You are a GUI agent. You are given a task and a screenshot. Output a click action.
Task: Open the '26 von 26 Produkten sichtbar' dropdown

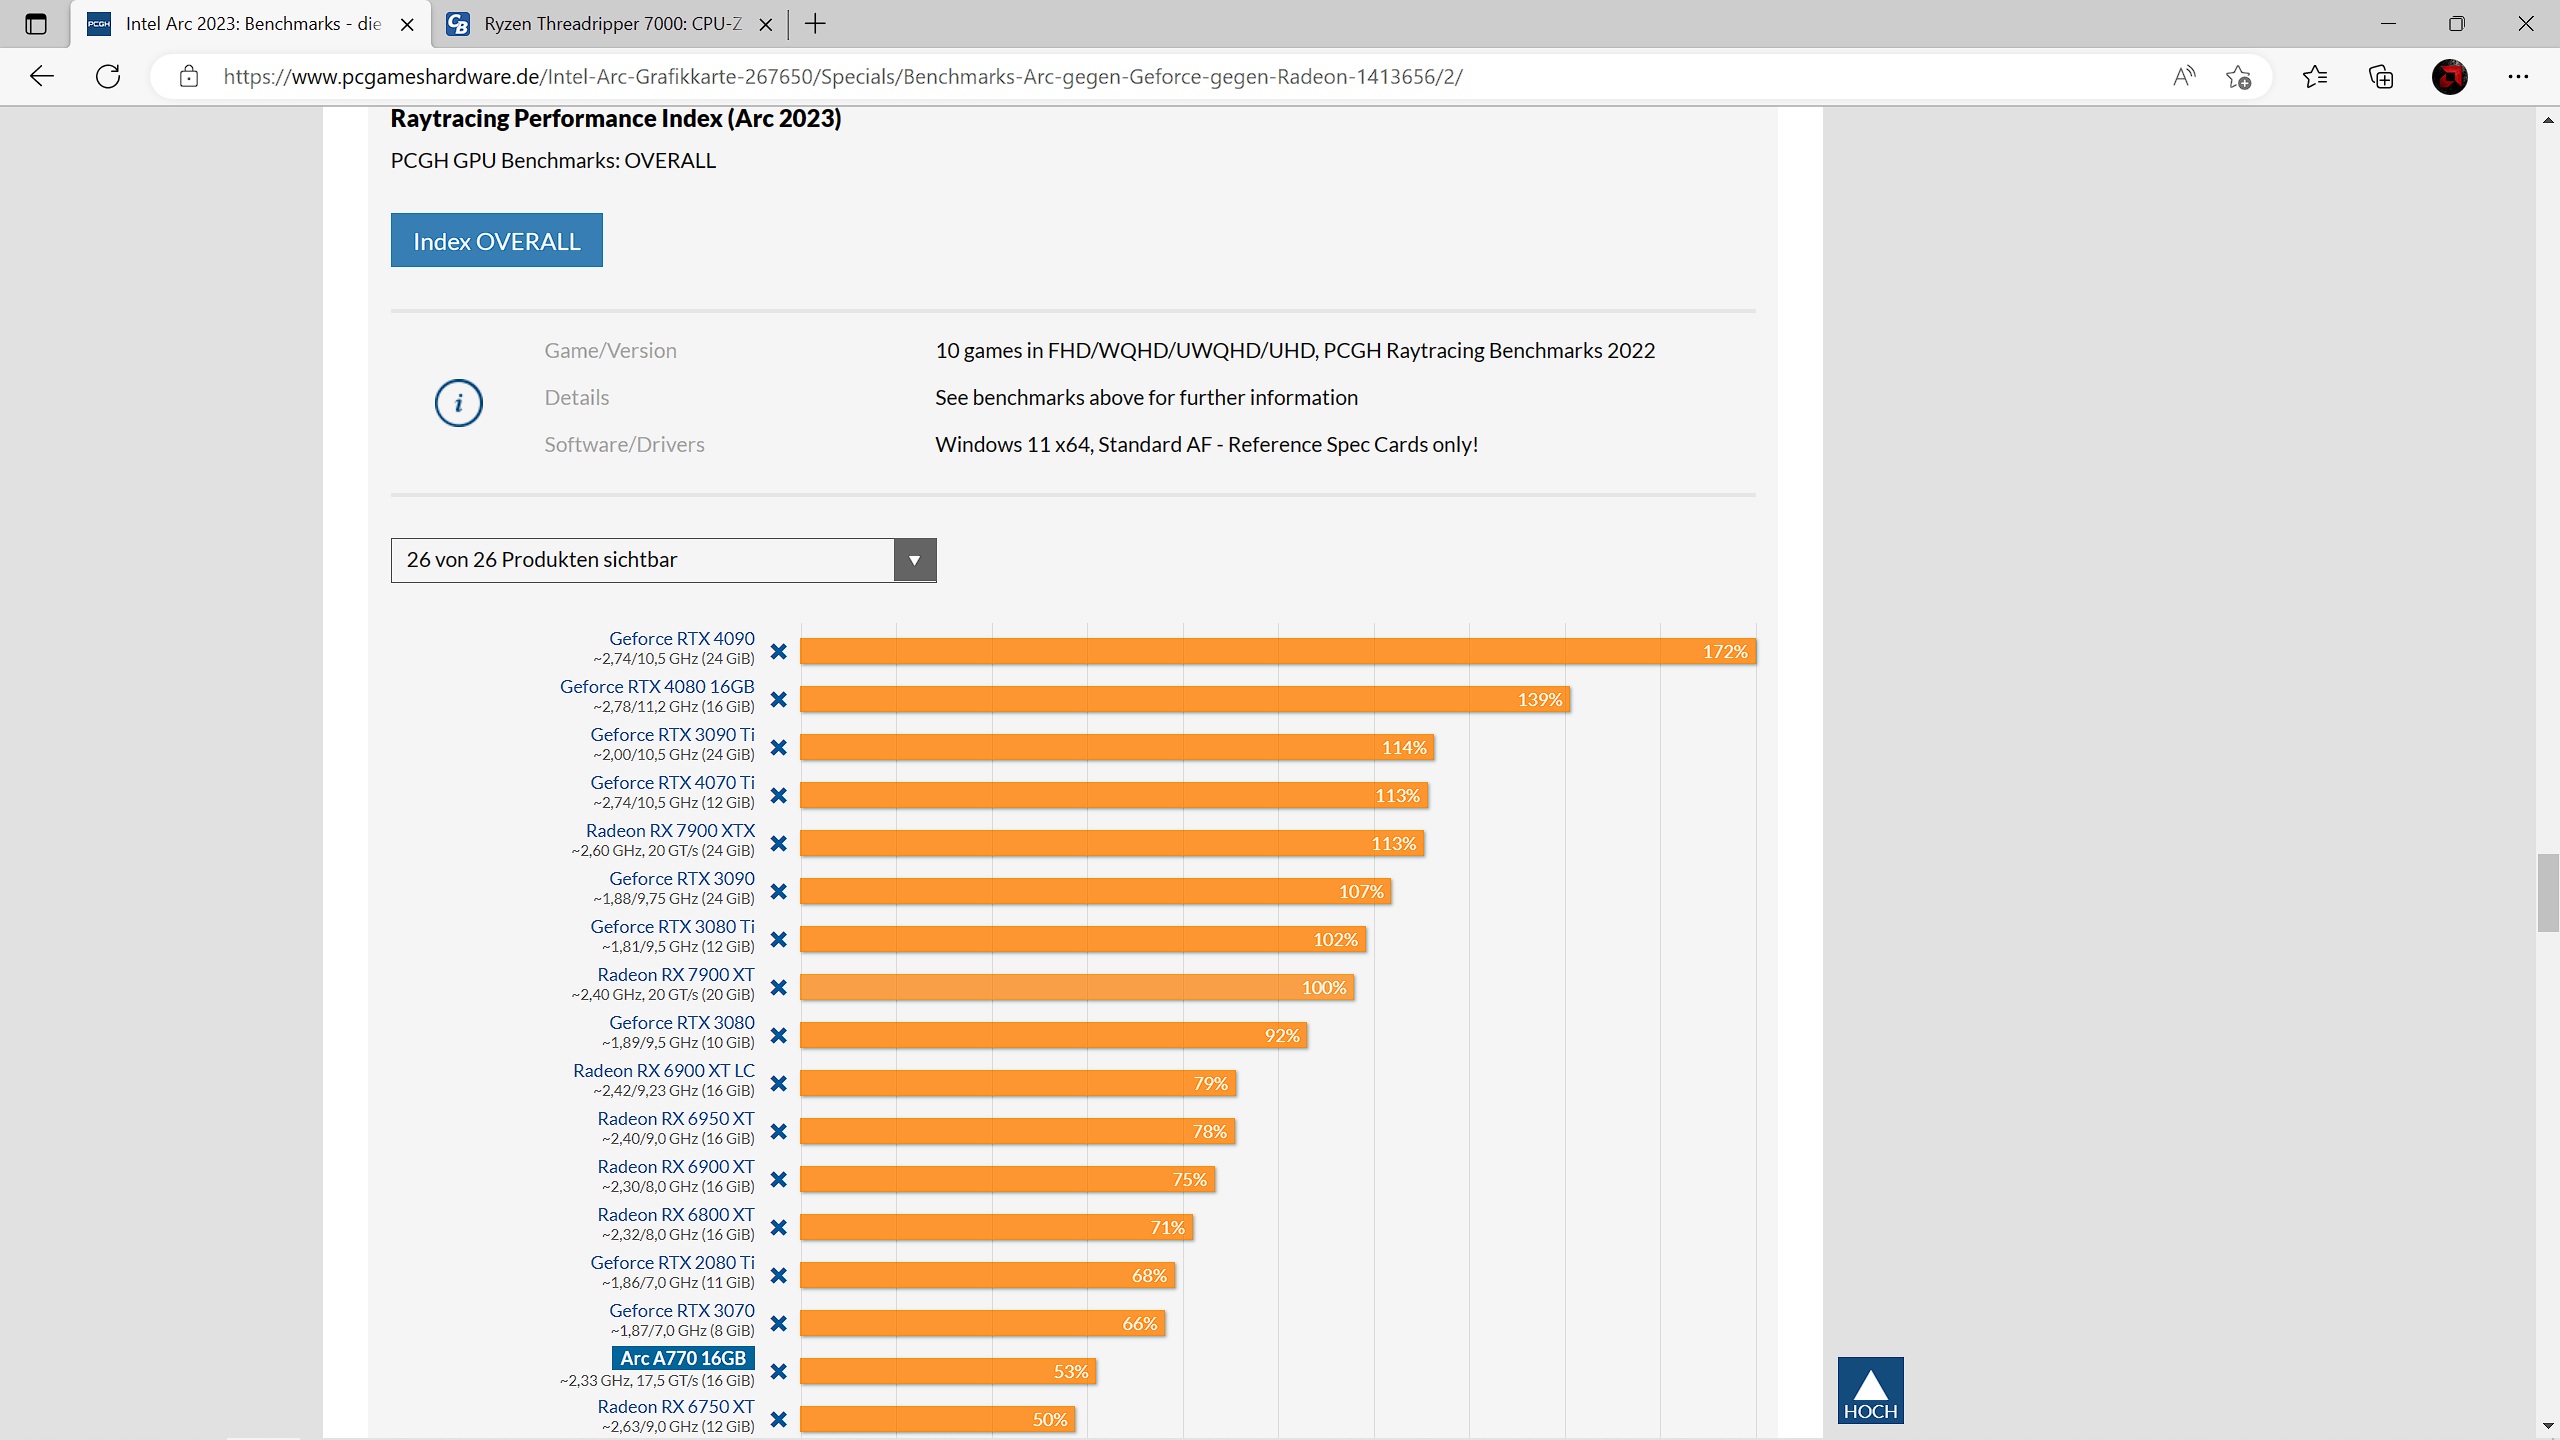tap(642, 560)
